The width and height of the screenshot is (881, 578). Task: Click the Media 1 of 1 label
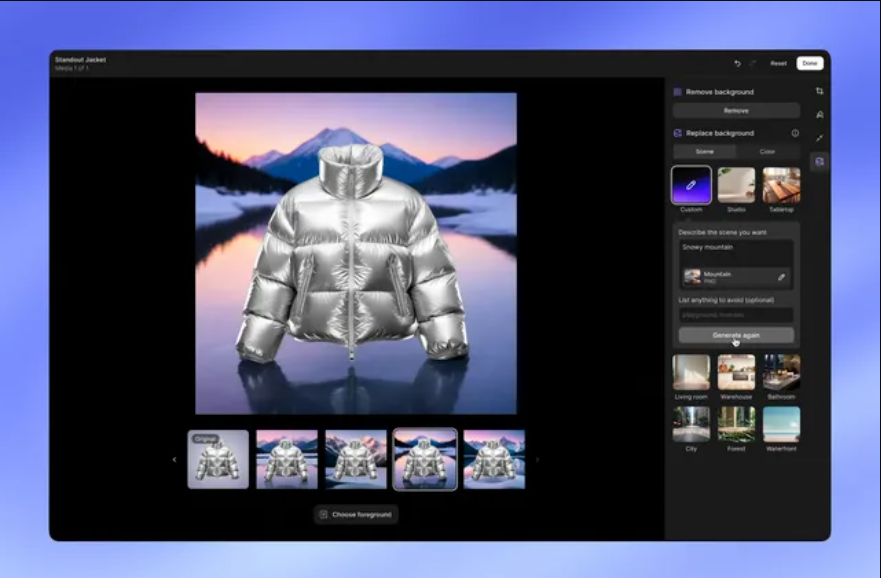click(72, 69)
